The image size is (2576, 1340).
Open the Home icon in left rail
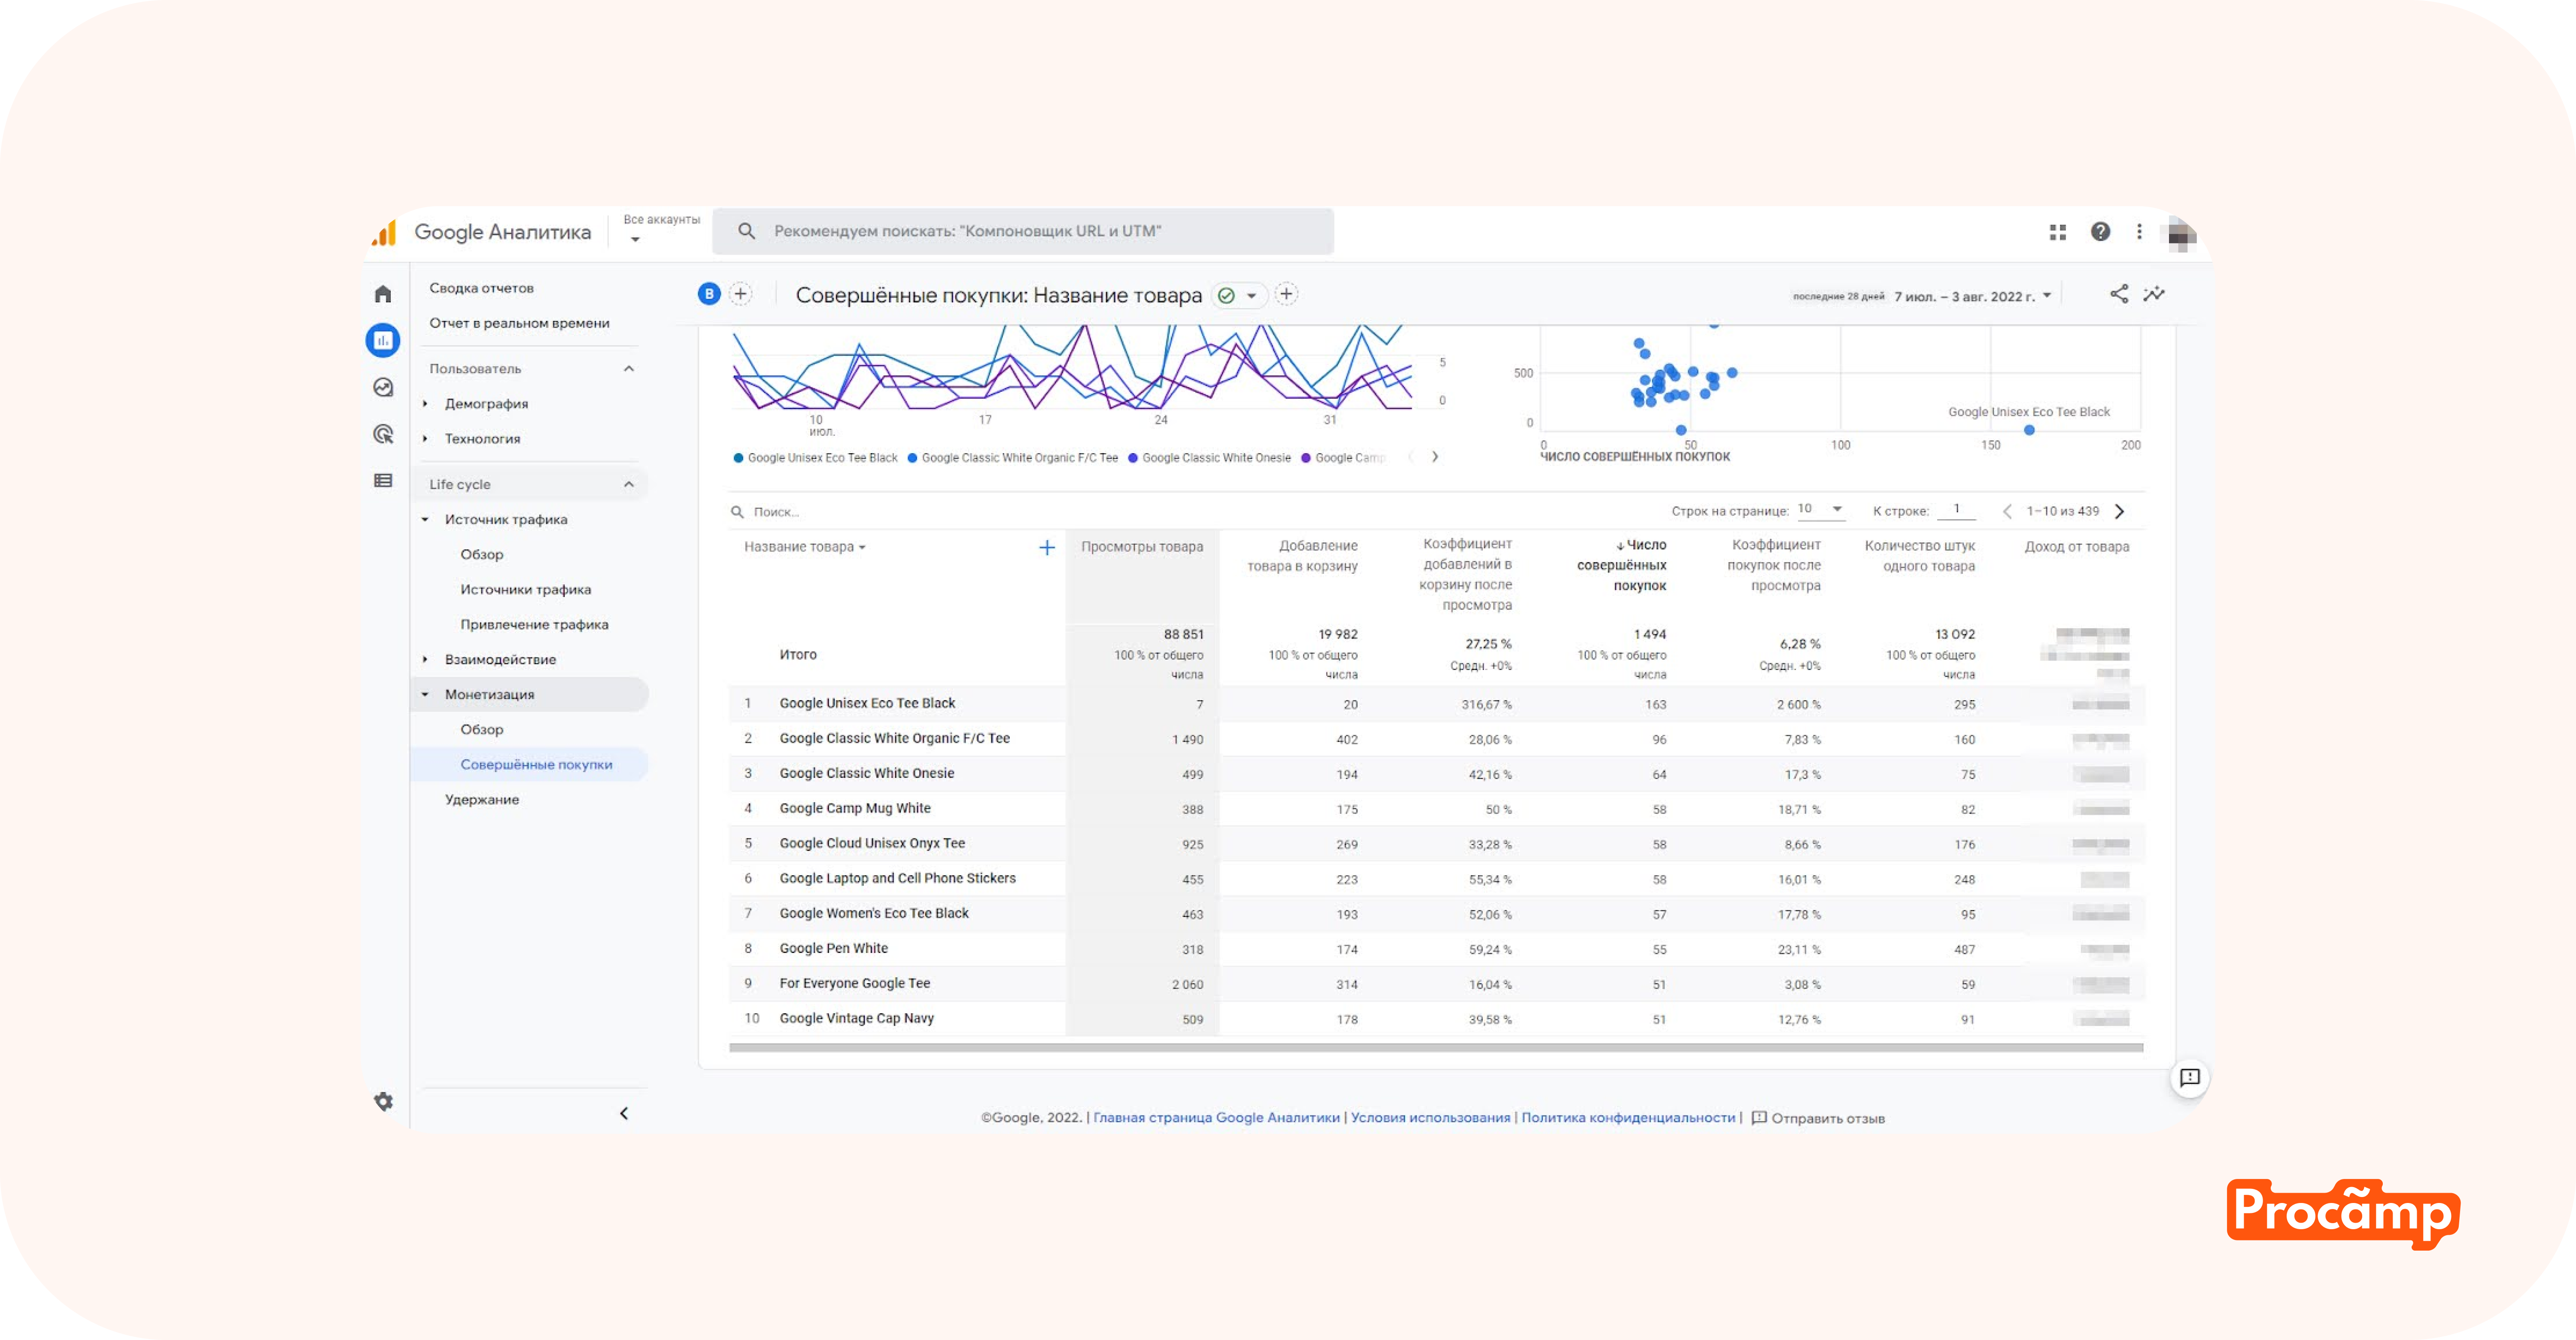pos(383,294)
